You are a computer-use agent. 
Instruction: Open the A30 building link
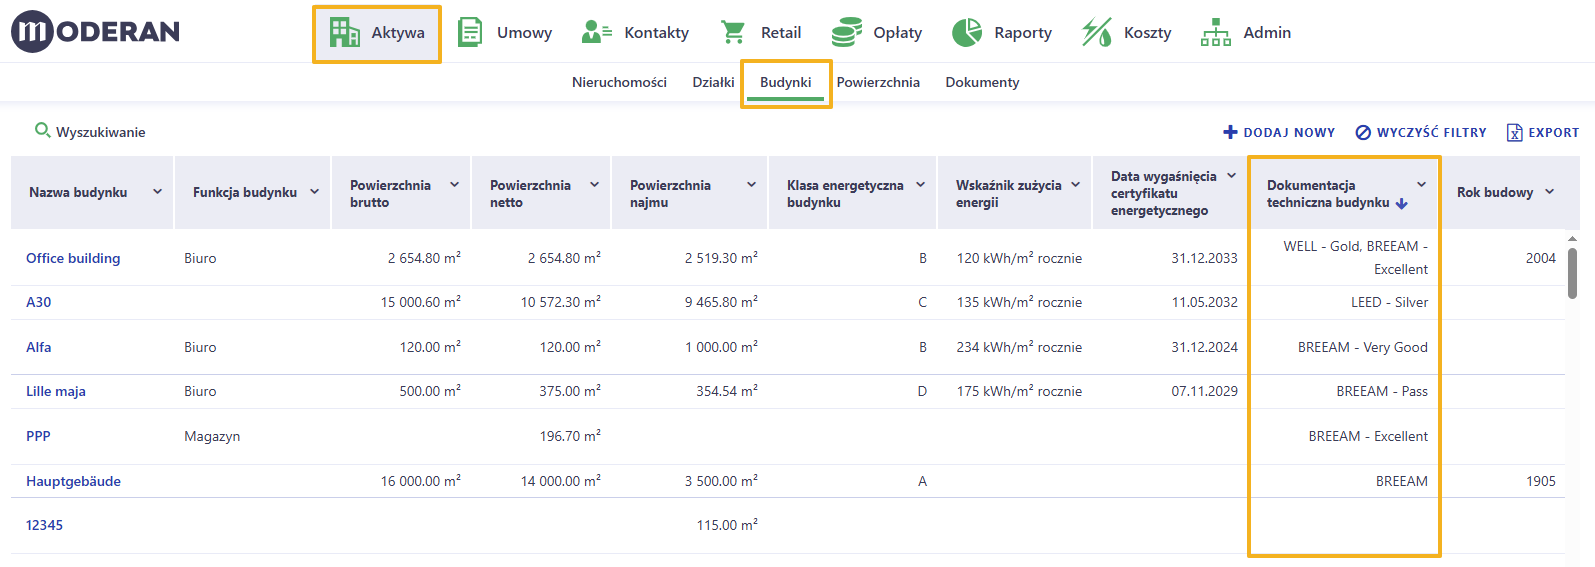point(38,302)
